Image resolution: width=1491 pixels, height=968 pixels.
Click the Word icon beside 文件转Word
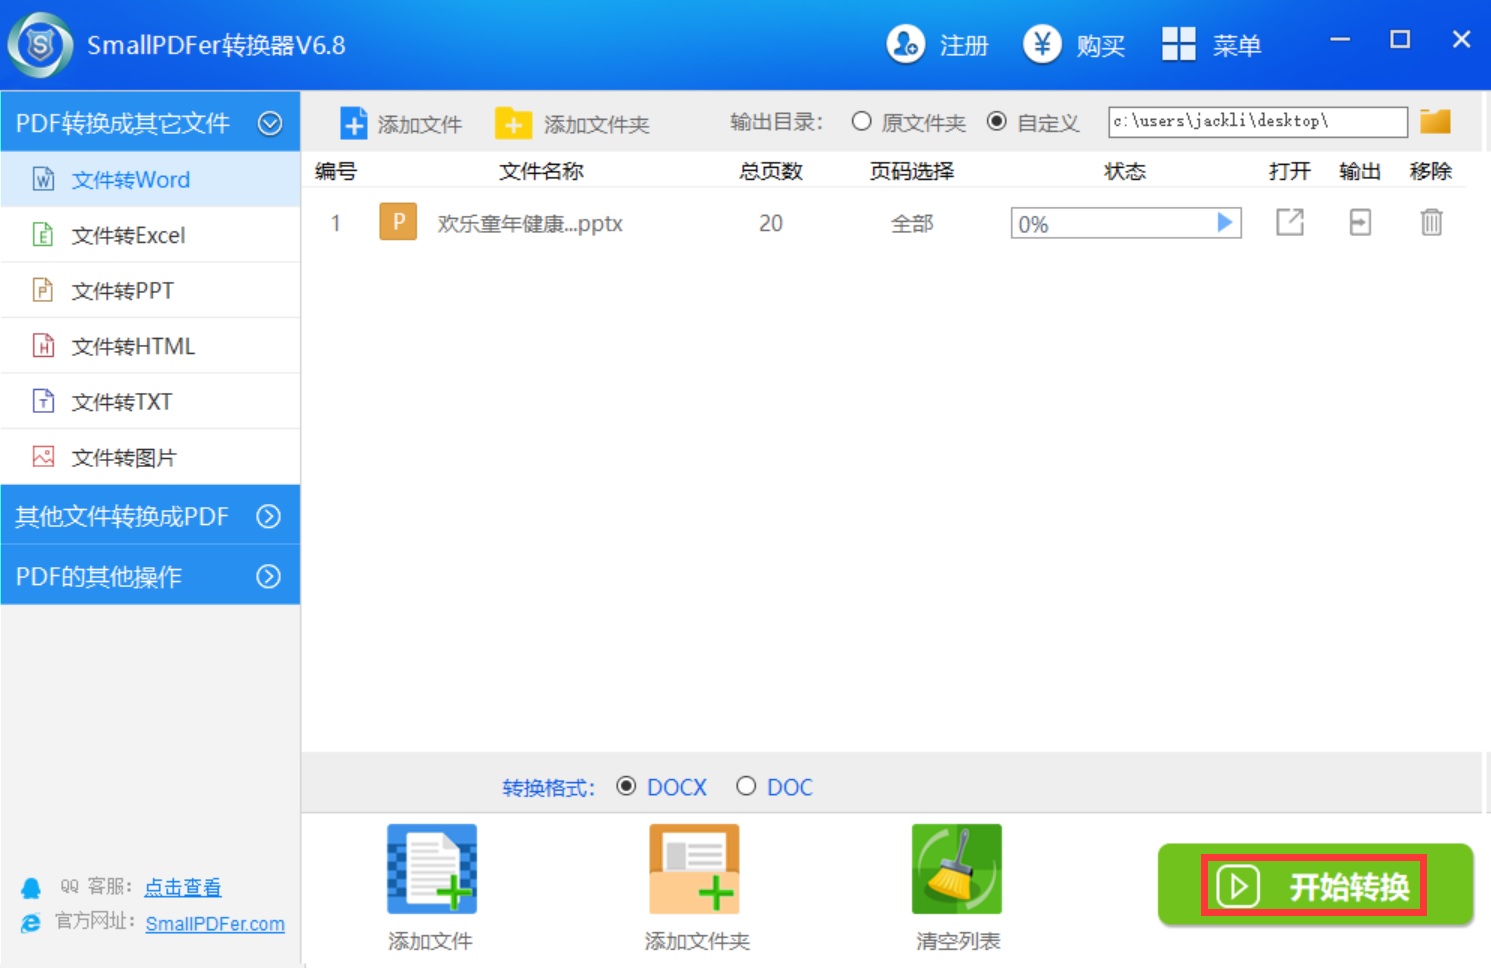click(x=43, y=179)
